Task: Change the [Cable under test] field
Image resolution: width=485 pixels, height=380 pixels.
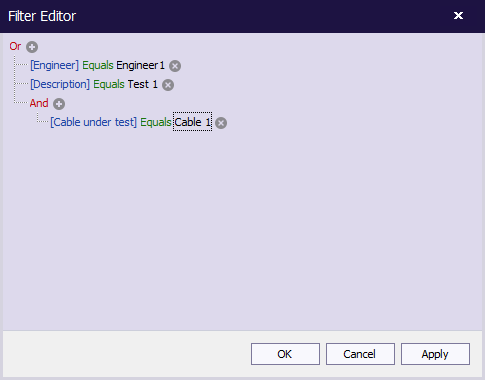Action: point(93,122)
